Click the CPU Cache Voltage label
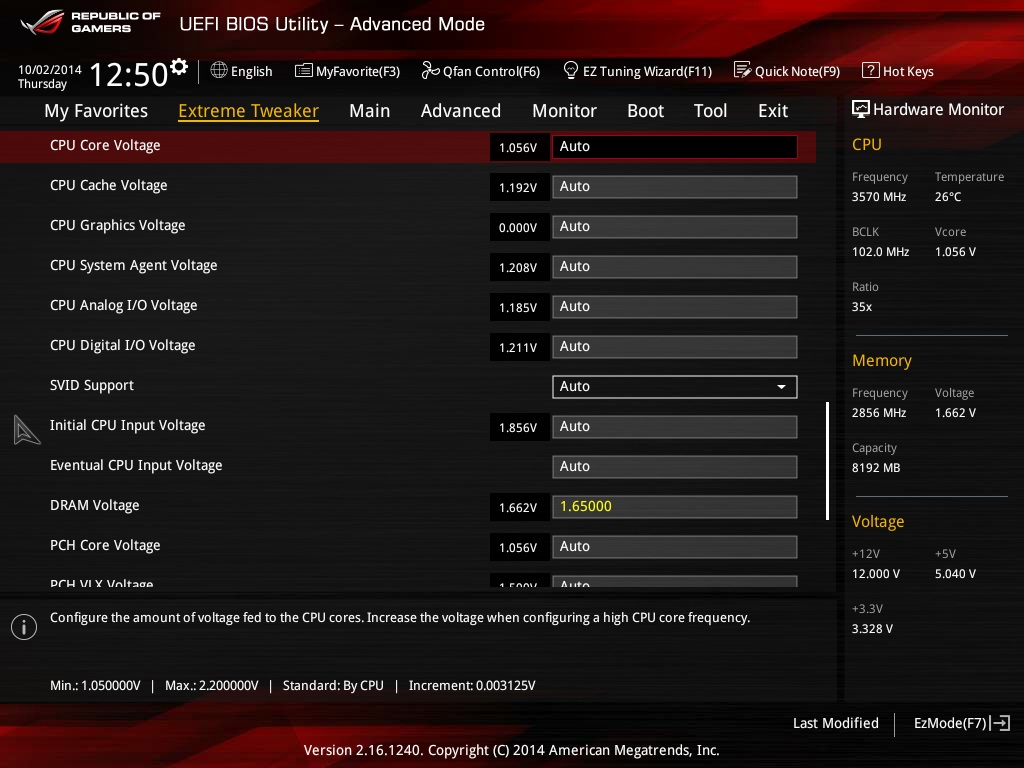Screen dimensions: 1024x768 click(x=108, y=185)
